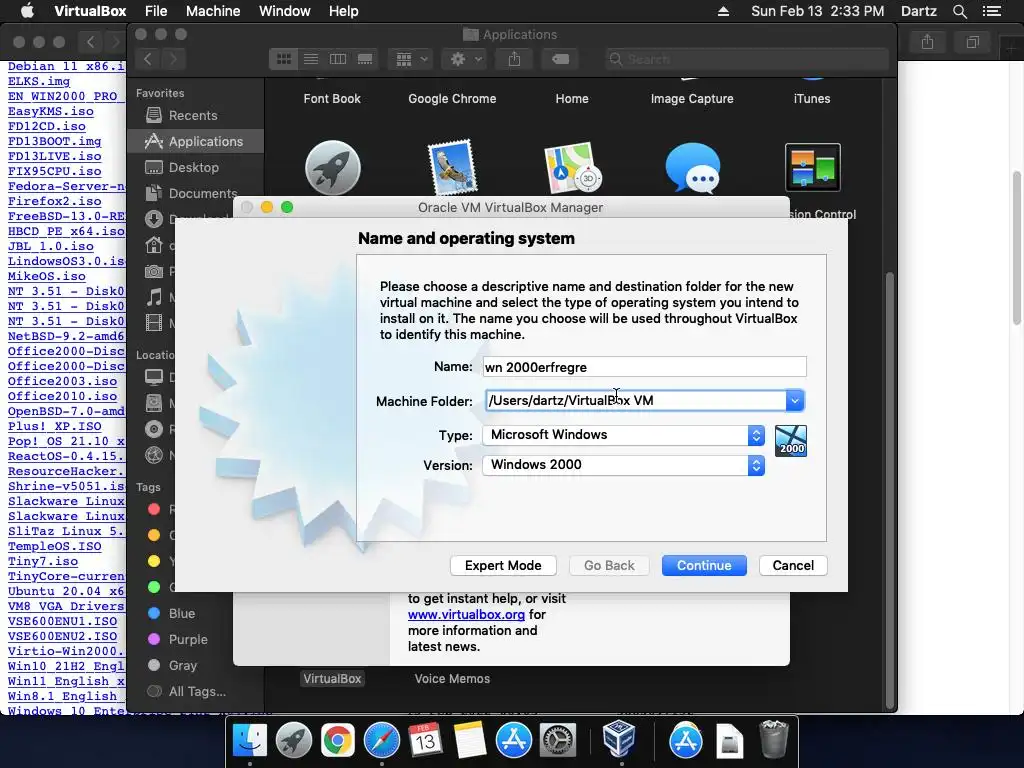Open Mission Control icon in Finder

point(812,167)
